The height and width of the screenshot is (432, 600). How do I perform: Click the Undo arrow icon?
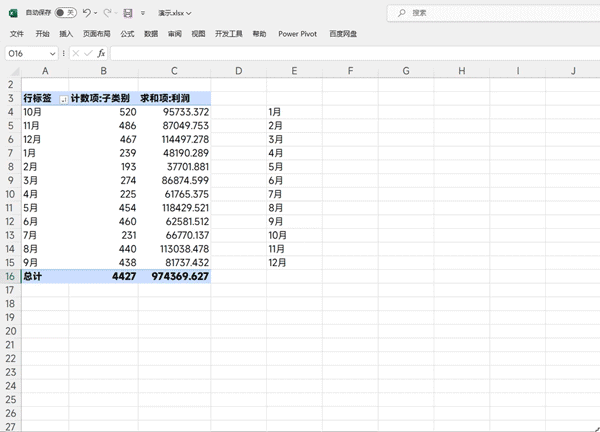[87, 13]
